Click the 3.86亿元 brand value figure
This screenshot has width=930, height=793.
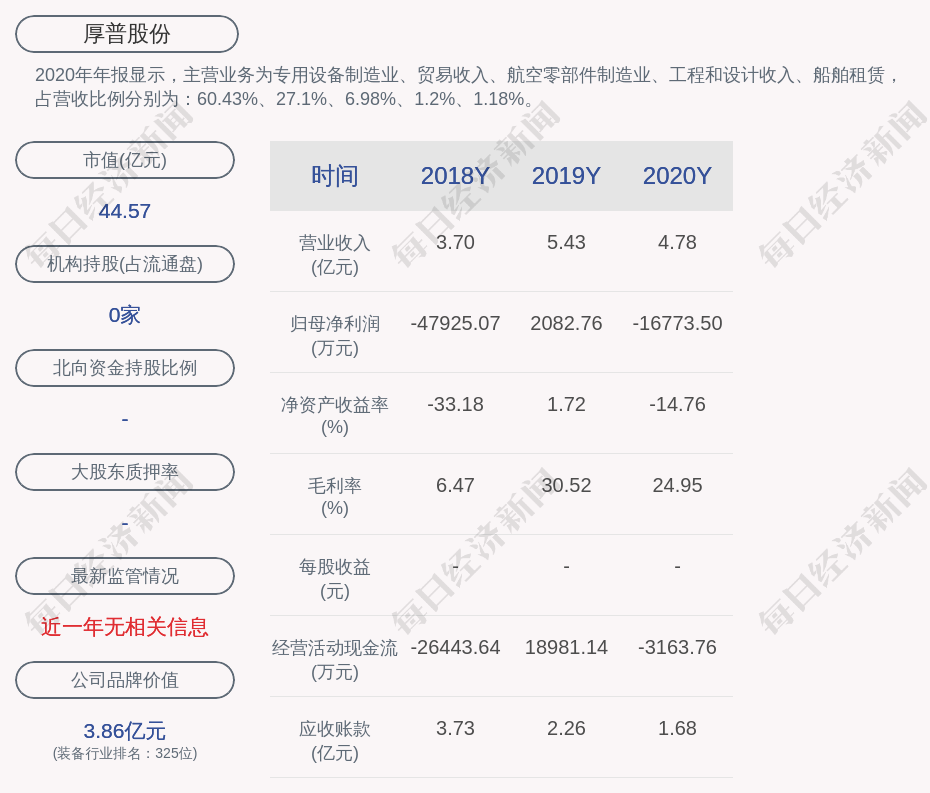pyautogui.click(x=125, y=731)
